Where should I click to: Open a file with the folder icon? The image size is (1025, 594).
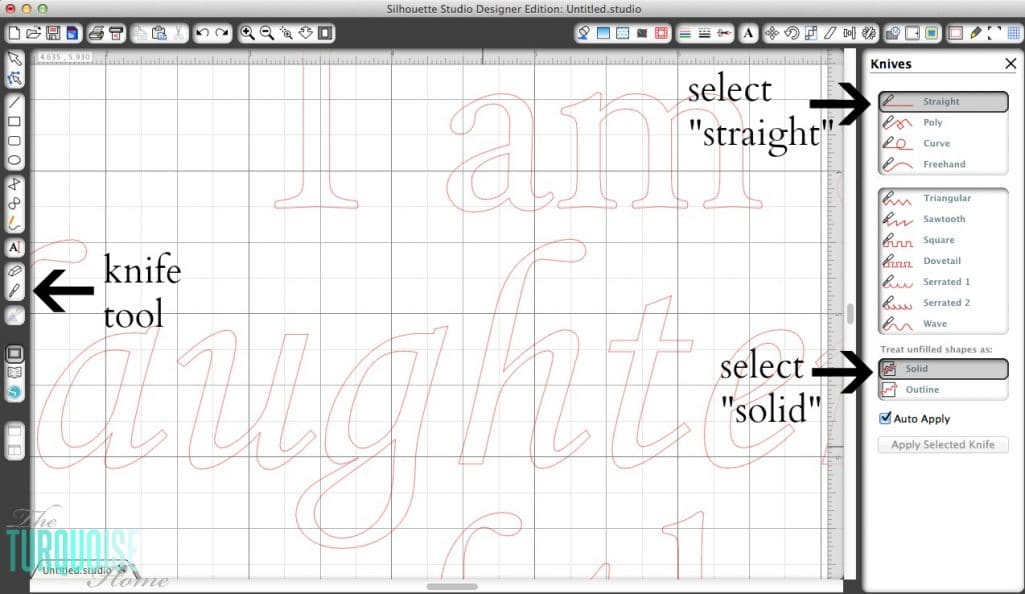click(34, 33)
